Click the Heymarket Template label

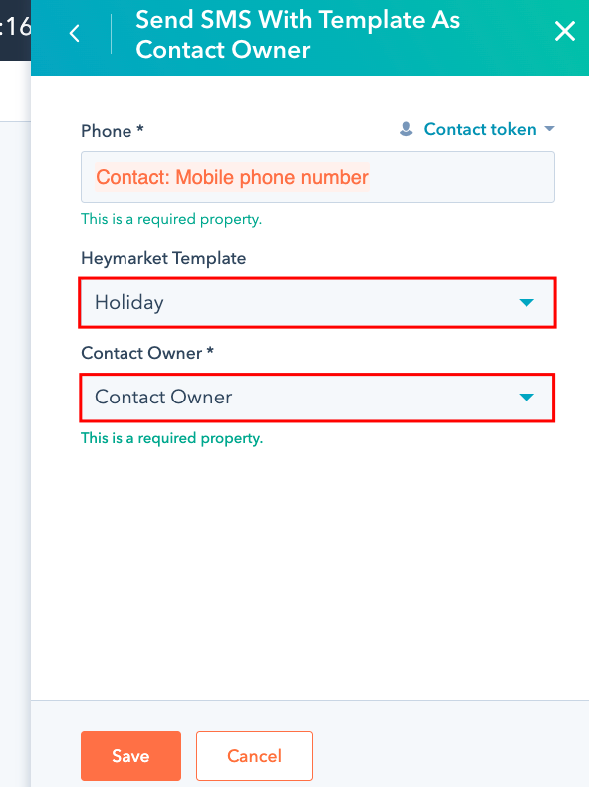tap(164, 258)
